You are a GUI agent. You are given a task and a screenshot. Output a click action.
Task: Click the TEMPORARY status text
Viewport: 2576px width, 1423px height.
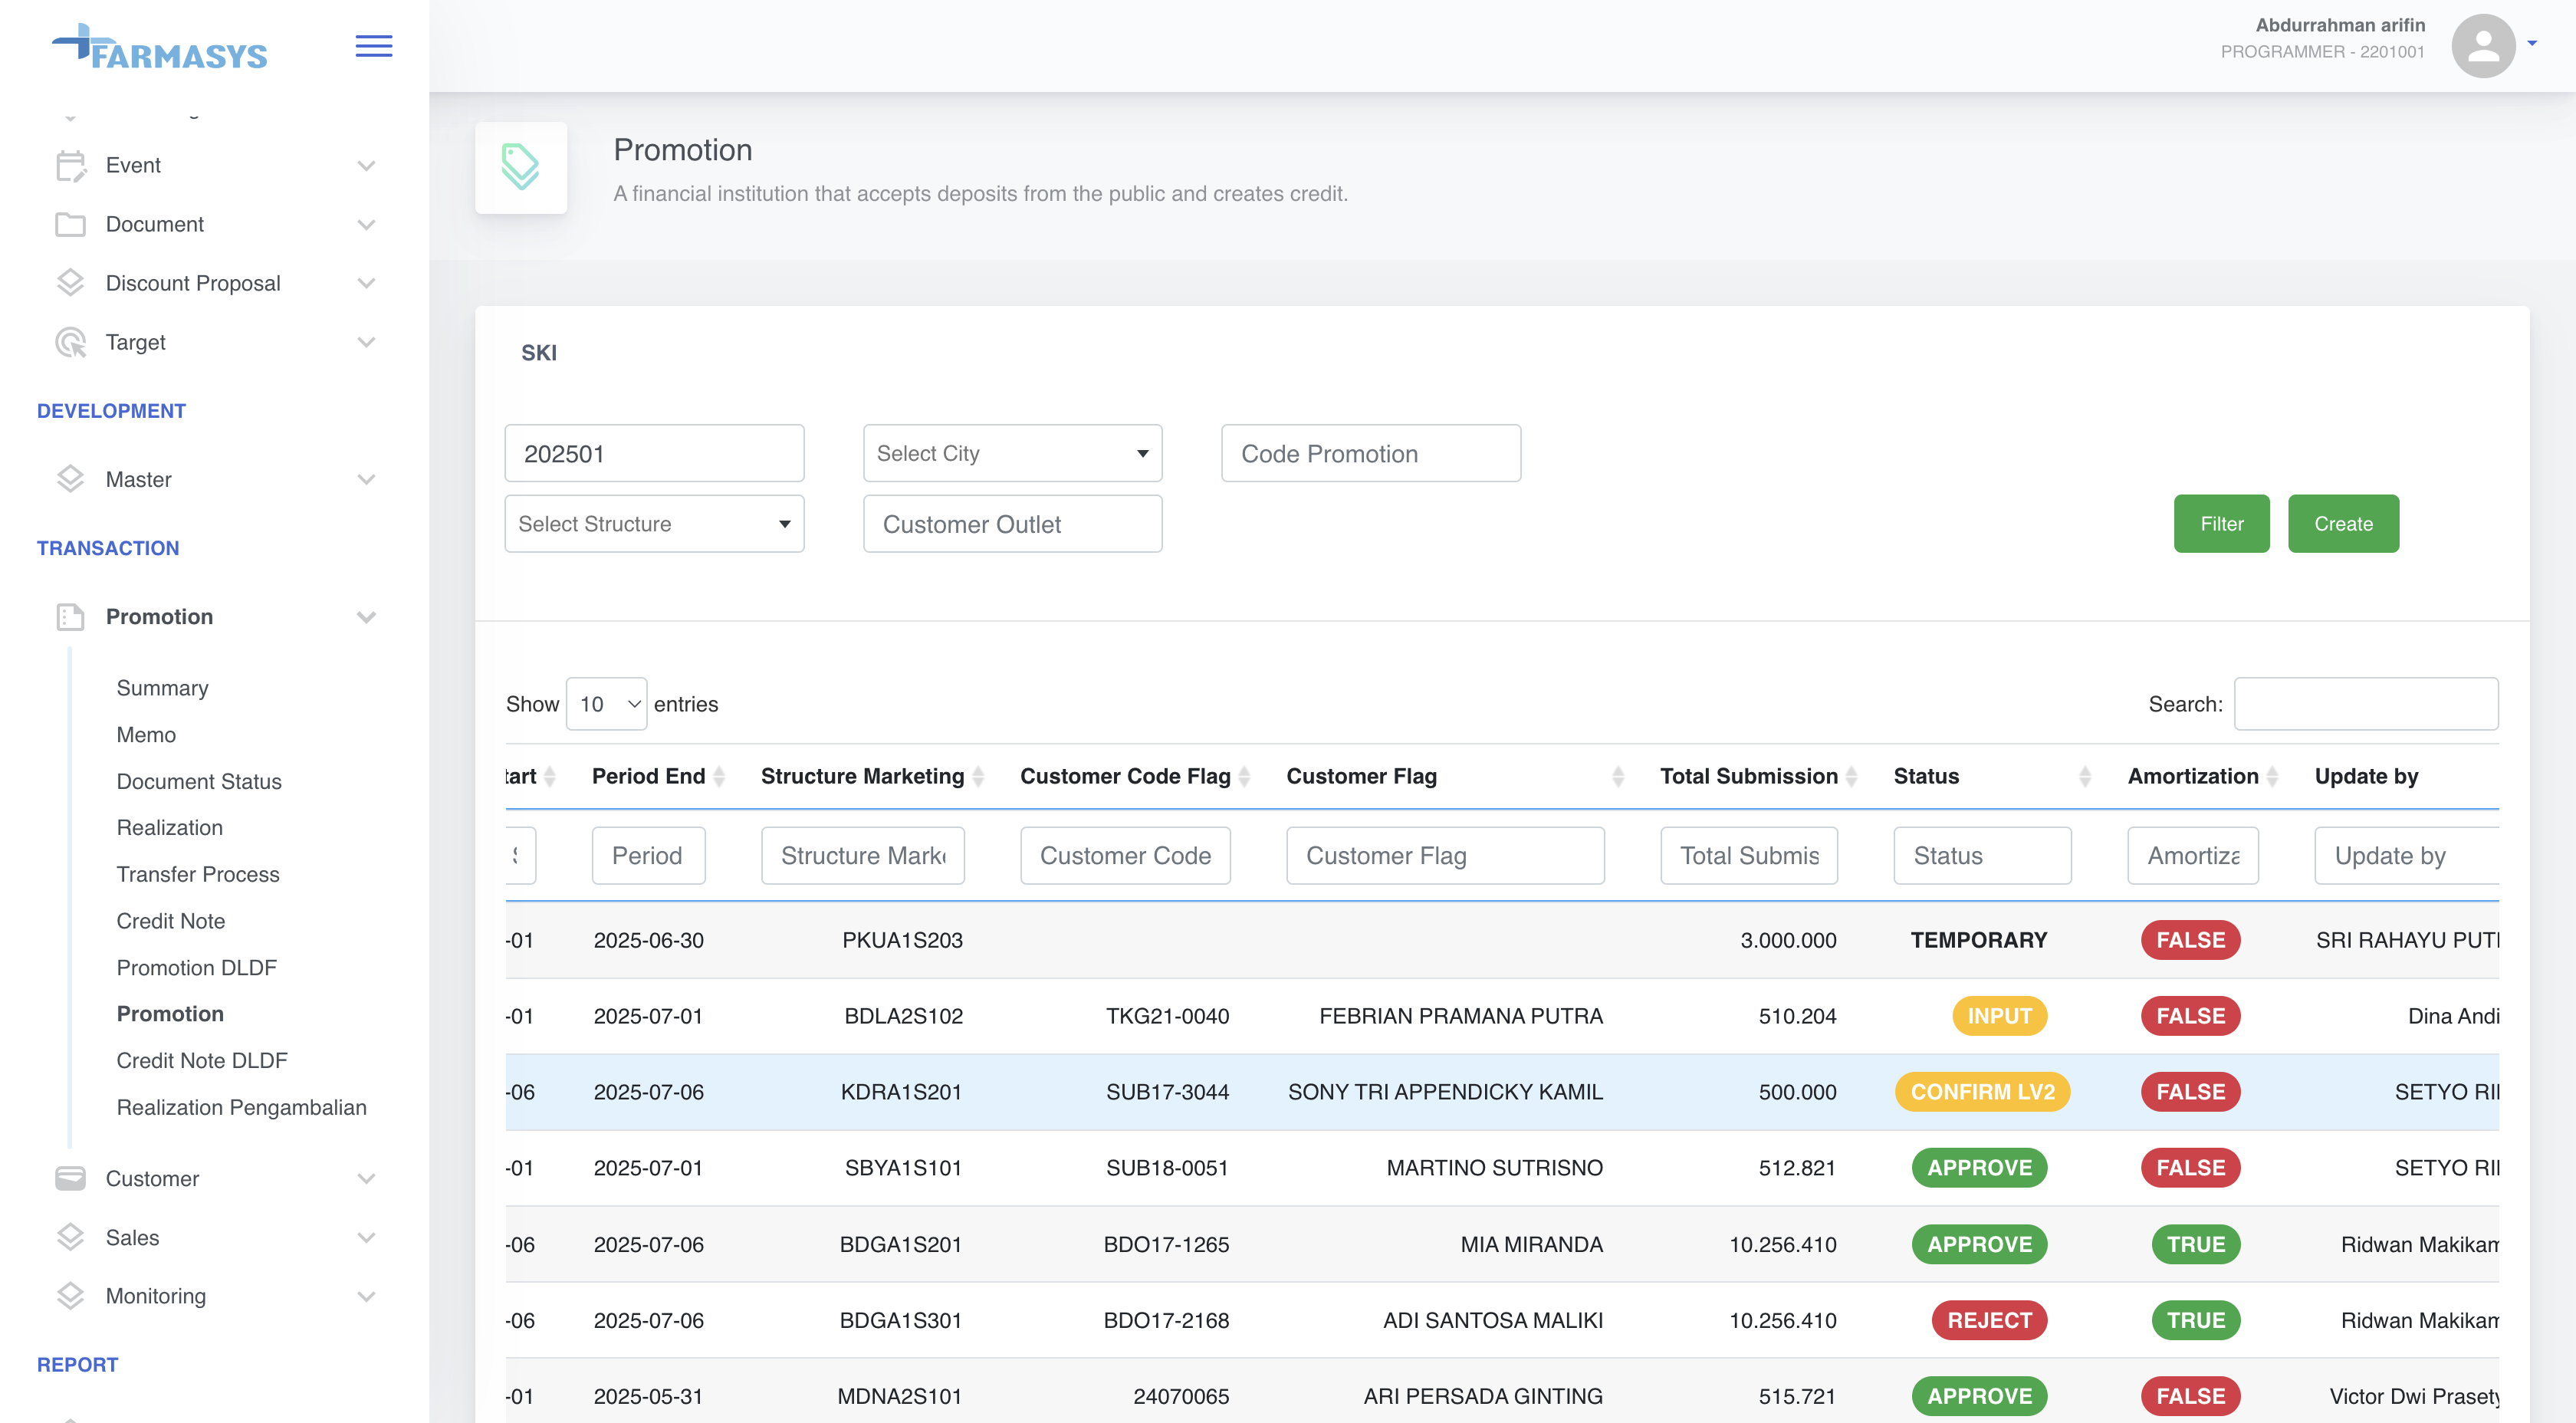click(1979, 940)
